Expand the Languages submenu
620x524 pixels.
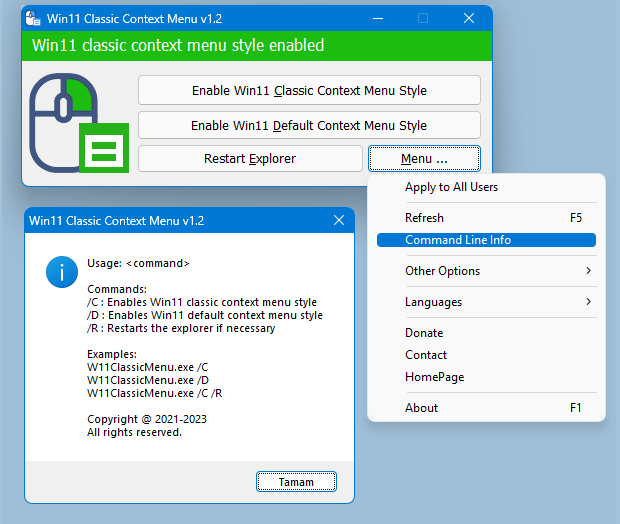tap(486, 302)
